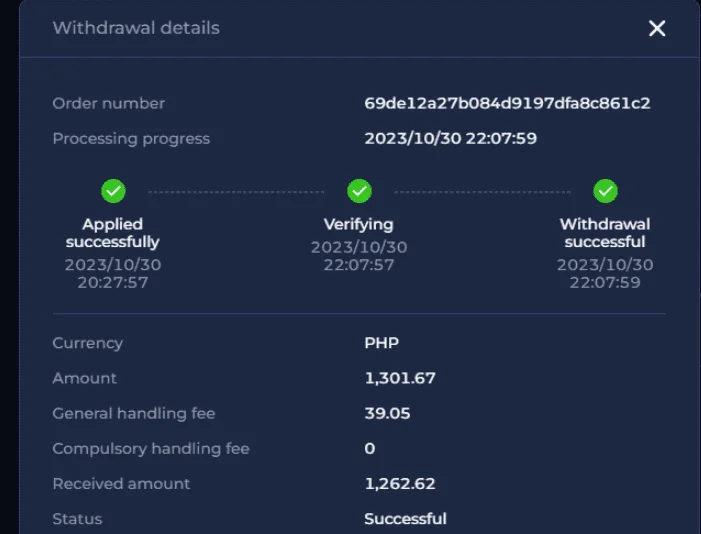
Task: Select the order number value
Action: pos(507,103)
